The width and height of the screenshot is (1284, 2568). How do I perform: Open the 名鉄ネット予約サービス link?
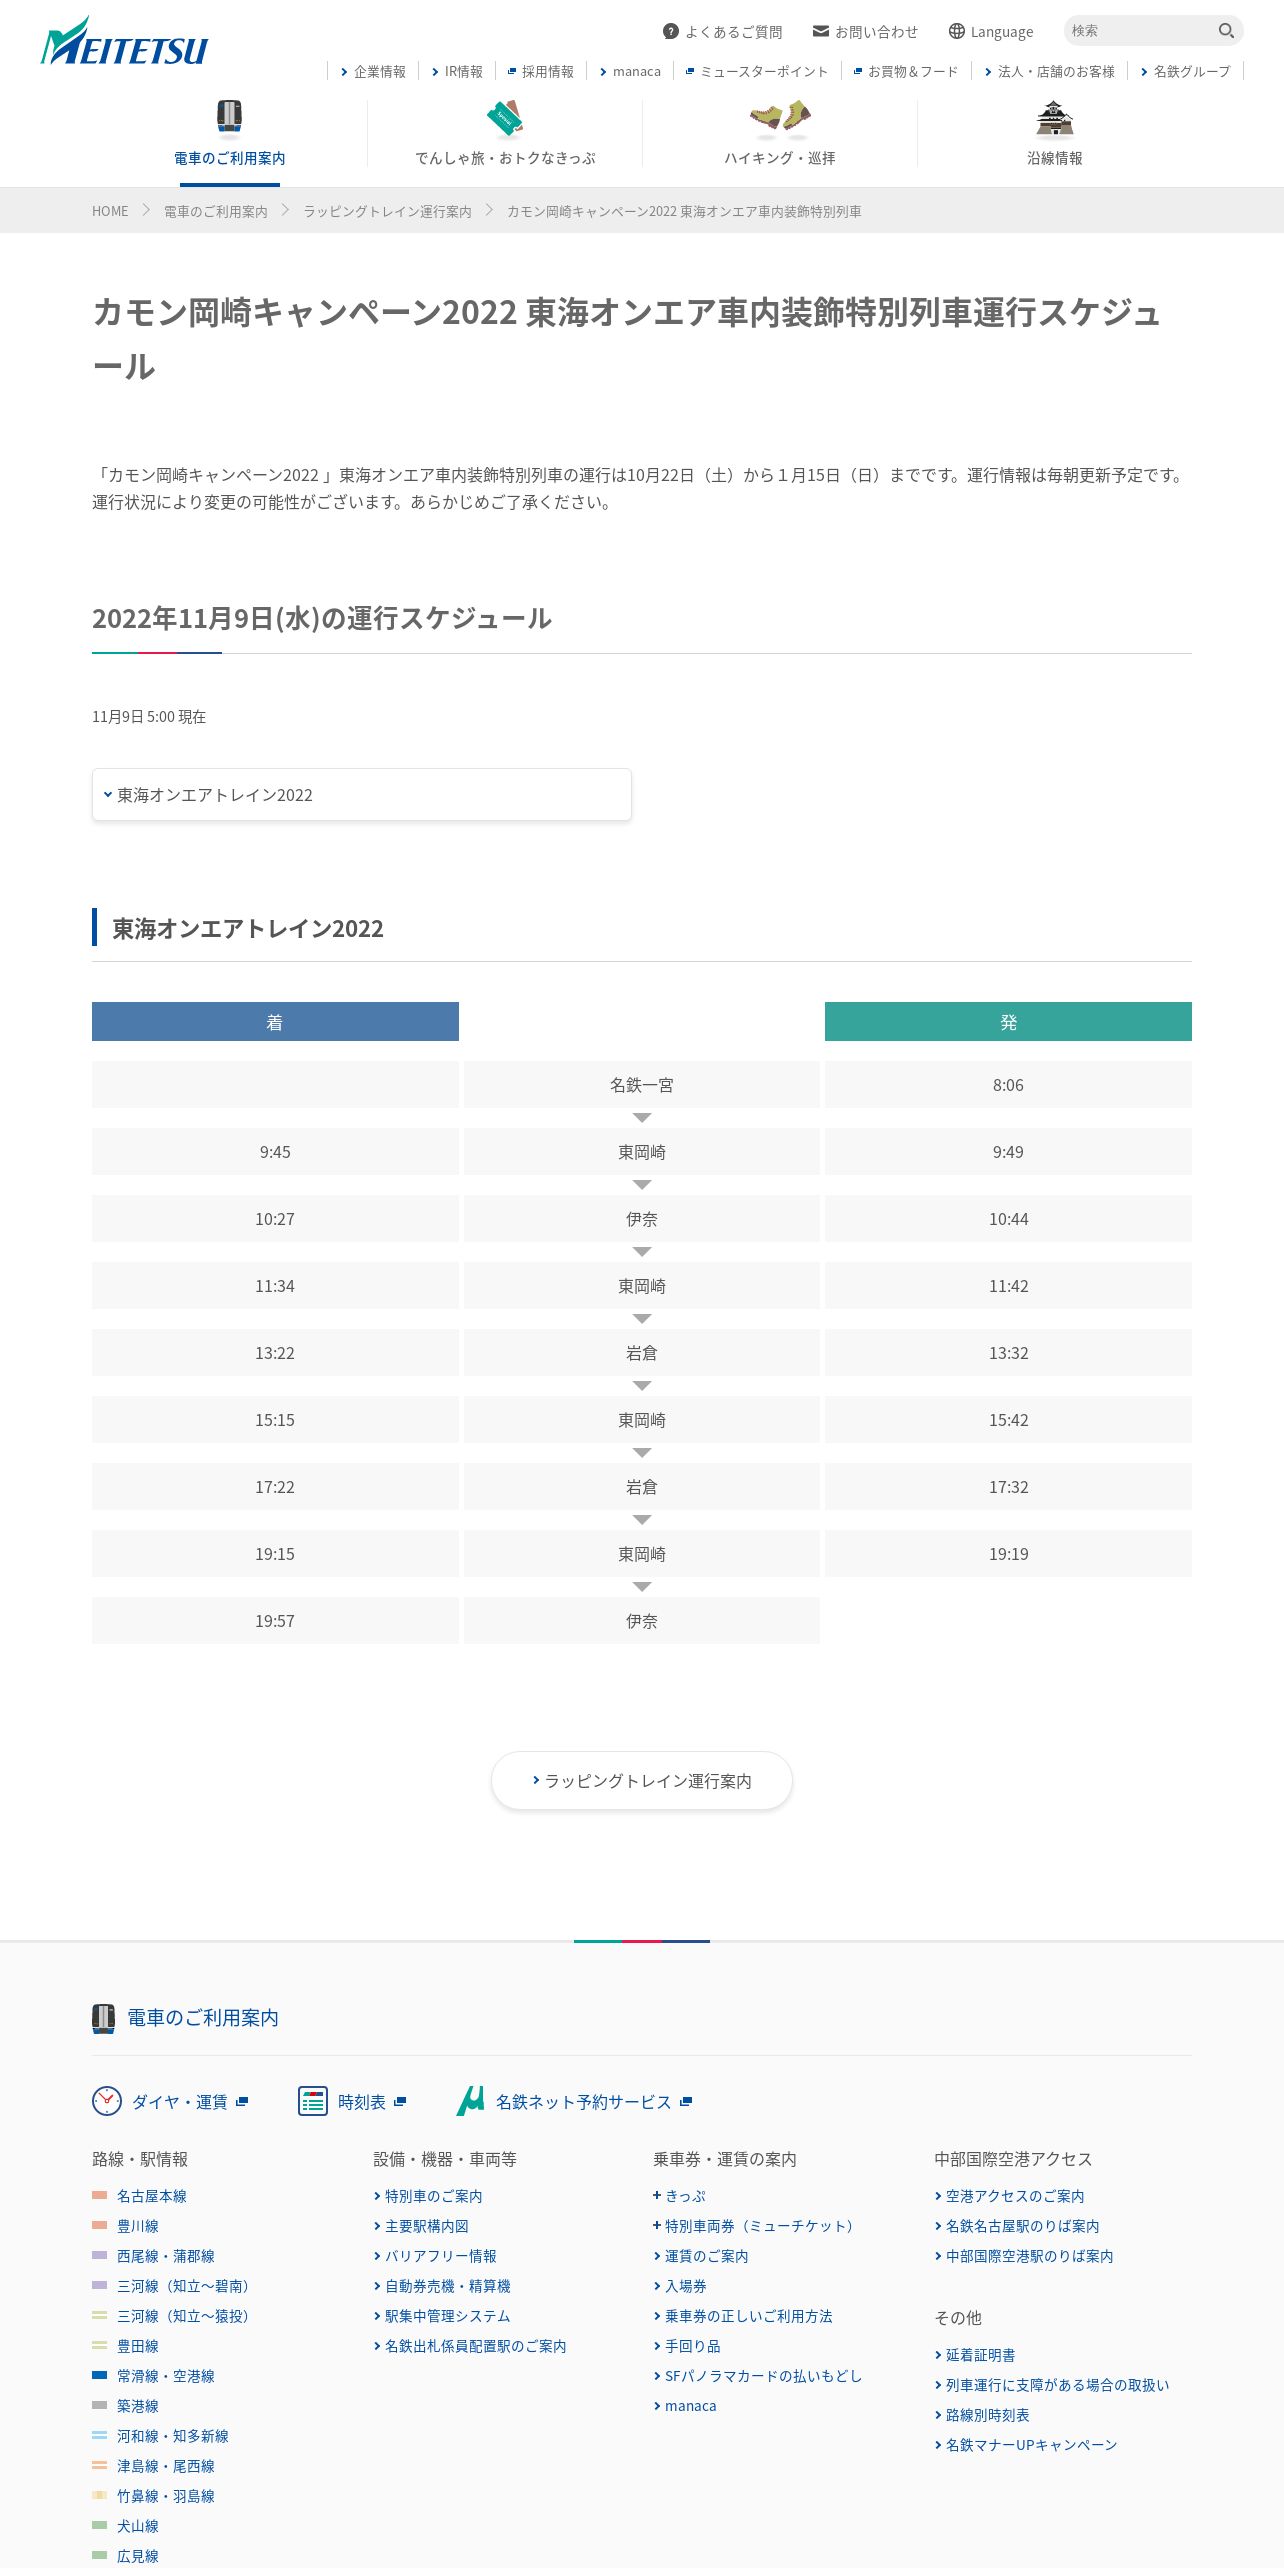point(583,2102)
